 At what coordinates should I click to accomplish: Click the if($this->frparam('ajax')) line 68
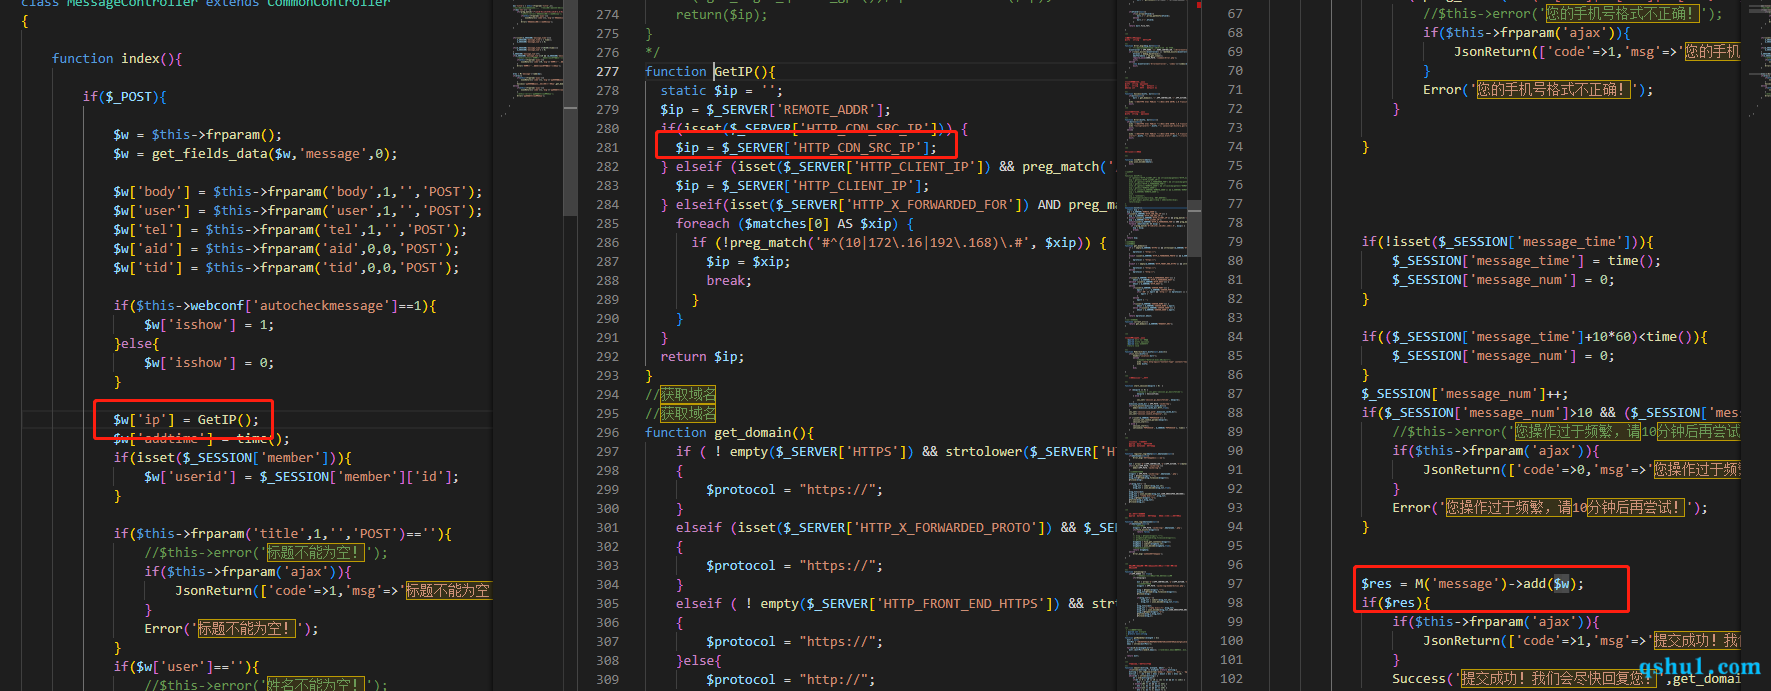[x=1526, y=32]
